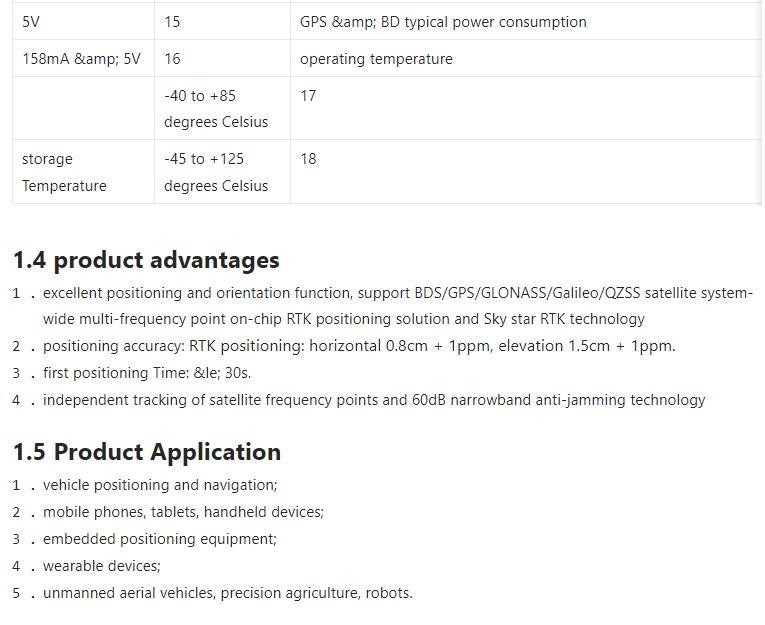The height and width of the screenshot is (625, 765).
Task: Click table cell with number 16
Action: 222,59
